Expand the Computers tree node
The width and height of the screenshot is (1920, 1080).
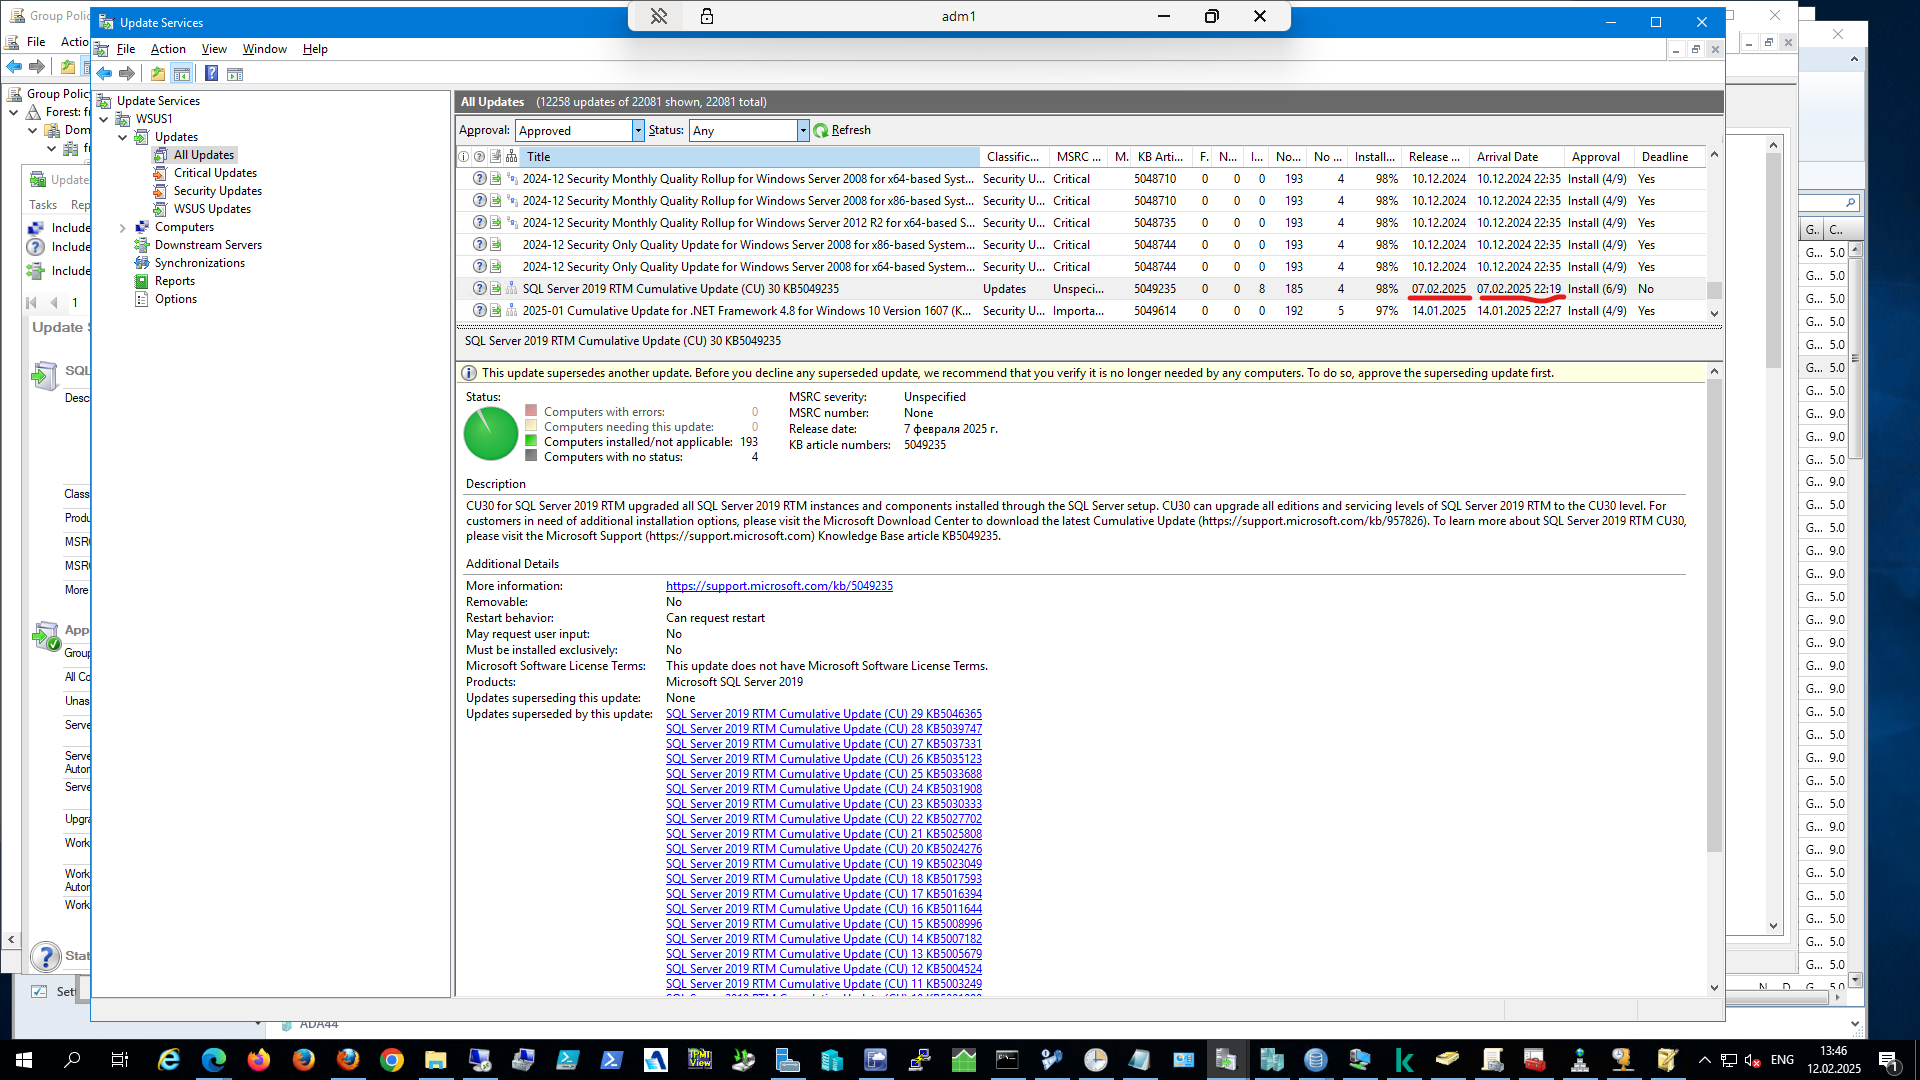tap(123, 228)
